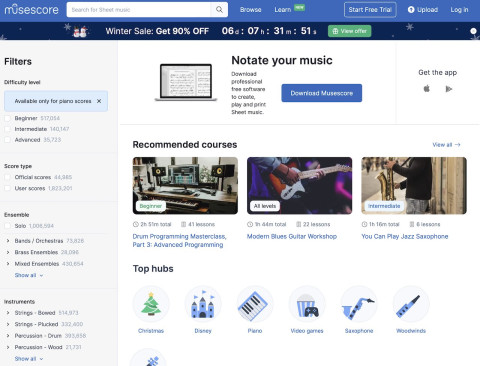Click the Google Play store icon
The width and height of the screenshot is (480, 366).
point(449,89)
